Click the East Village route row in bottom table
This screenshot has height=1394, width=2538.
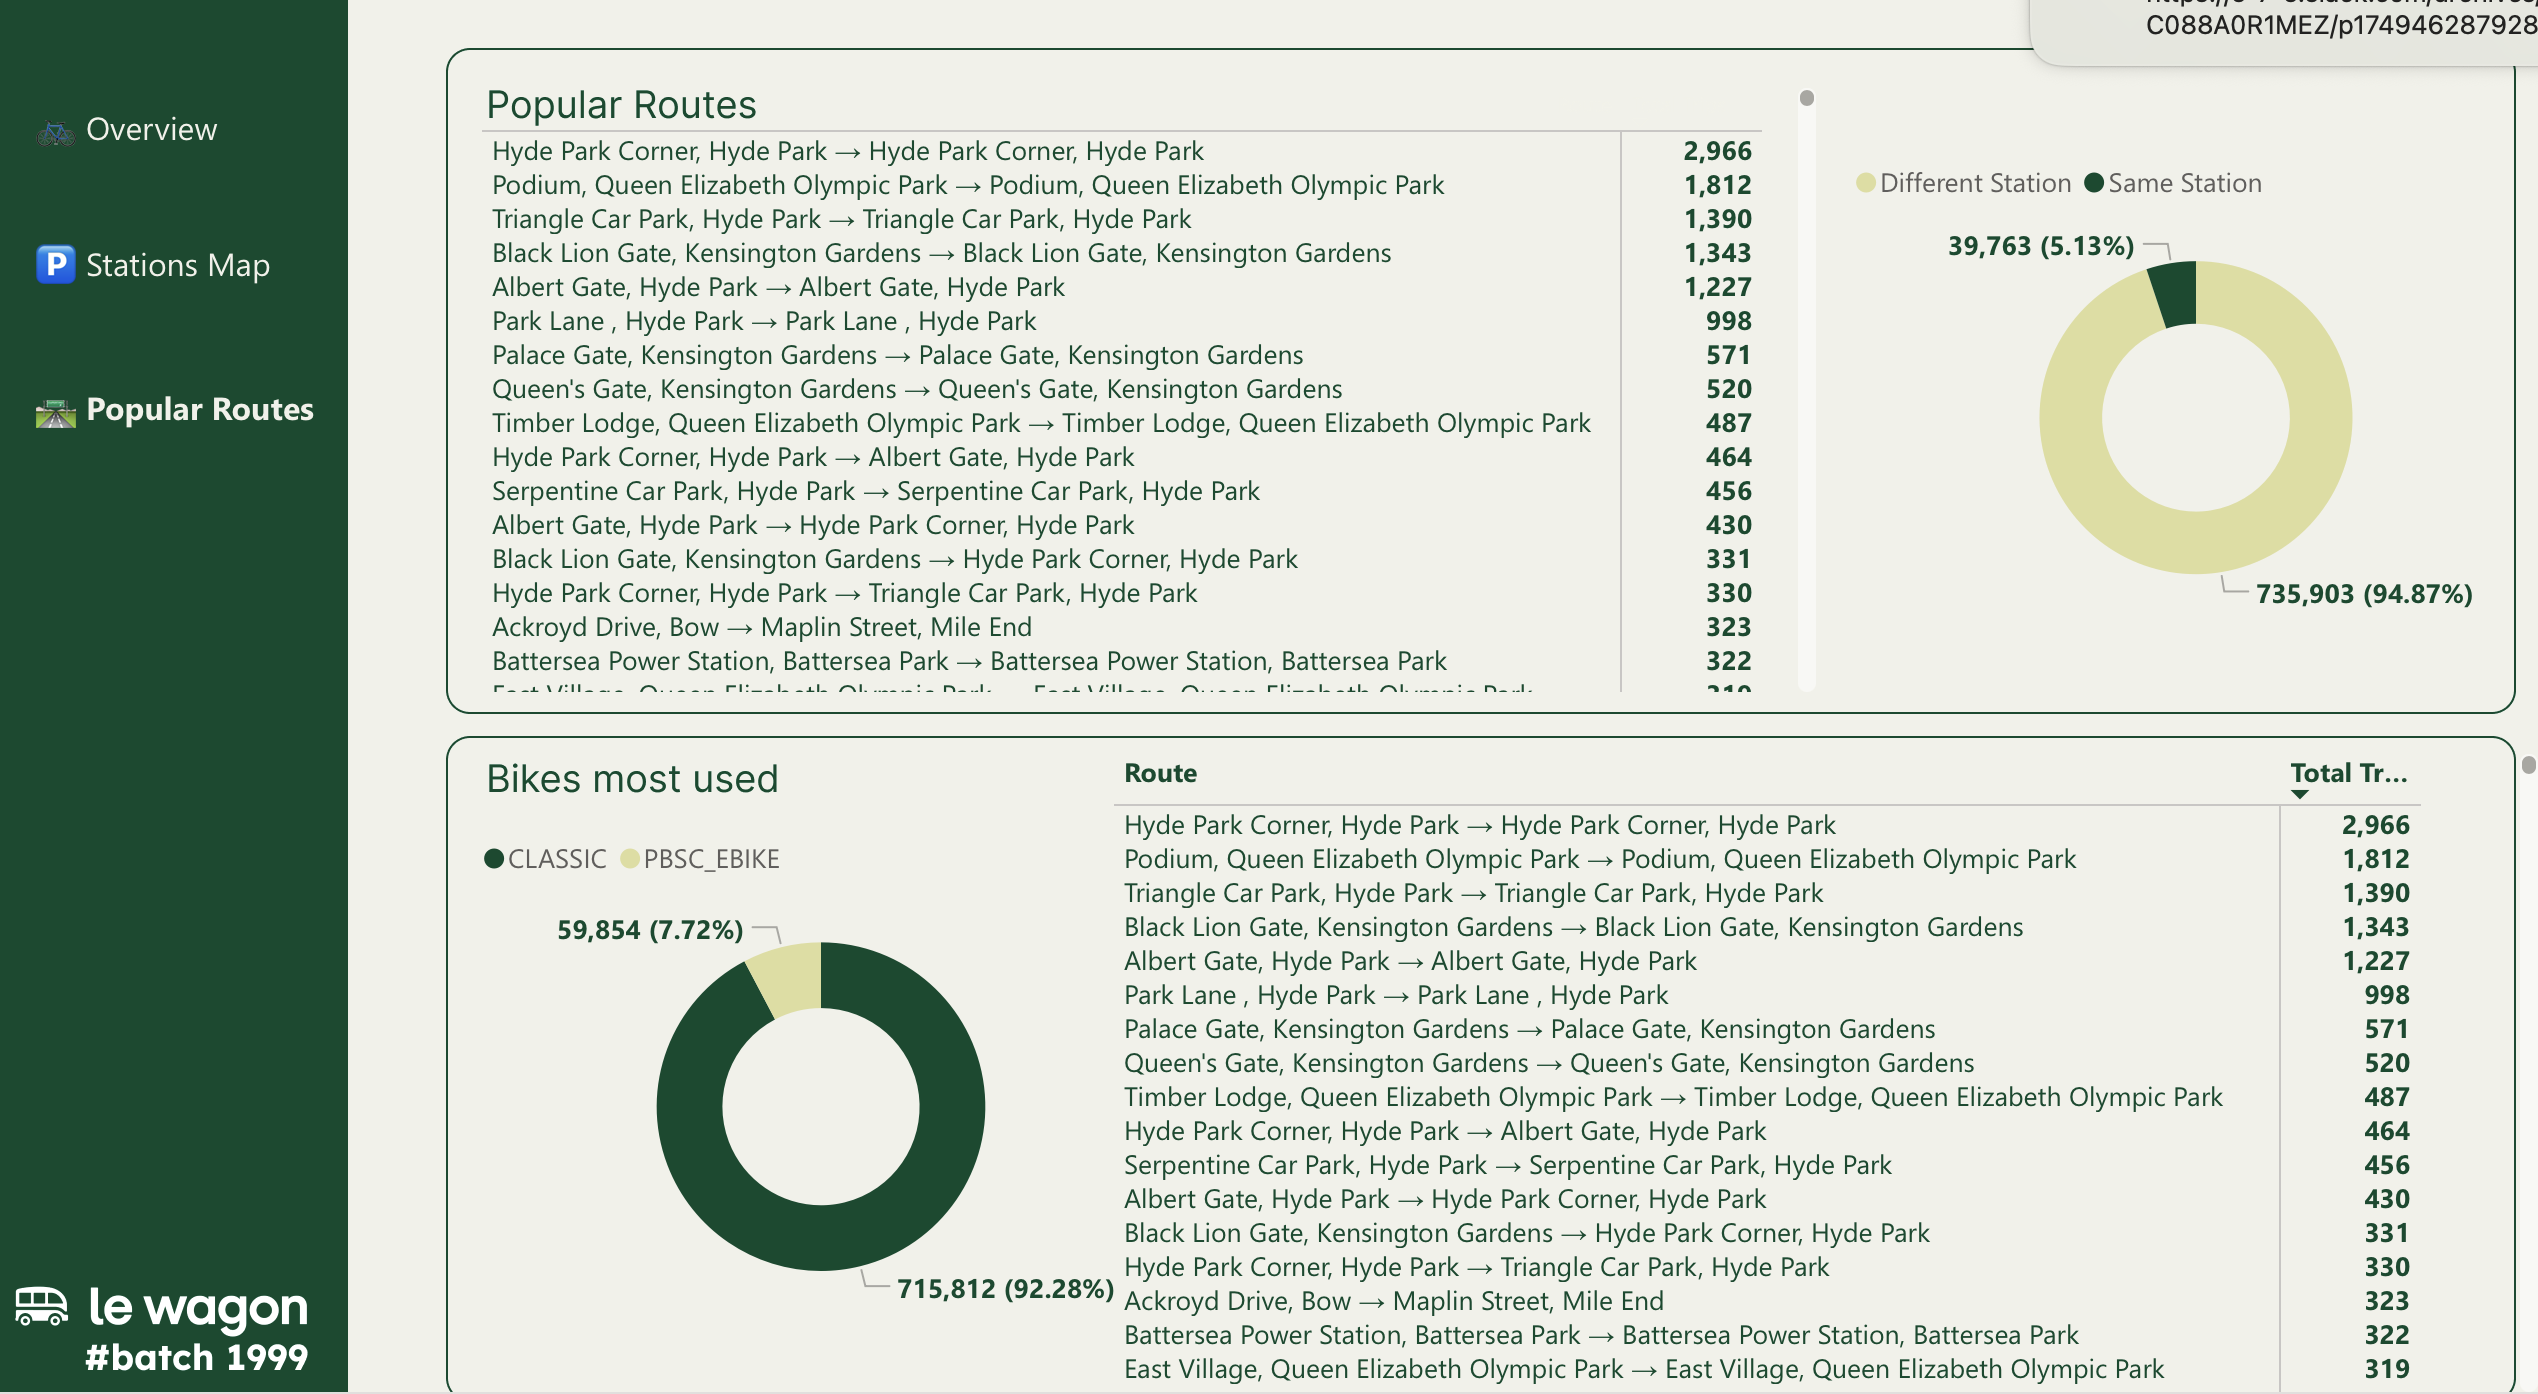[x=1642, y=1369]
